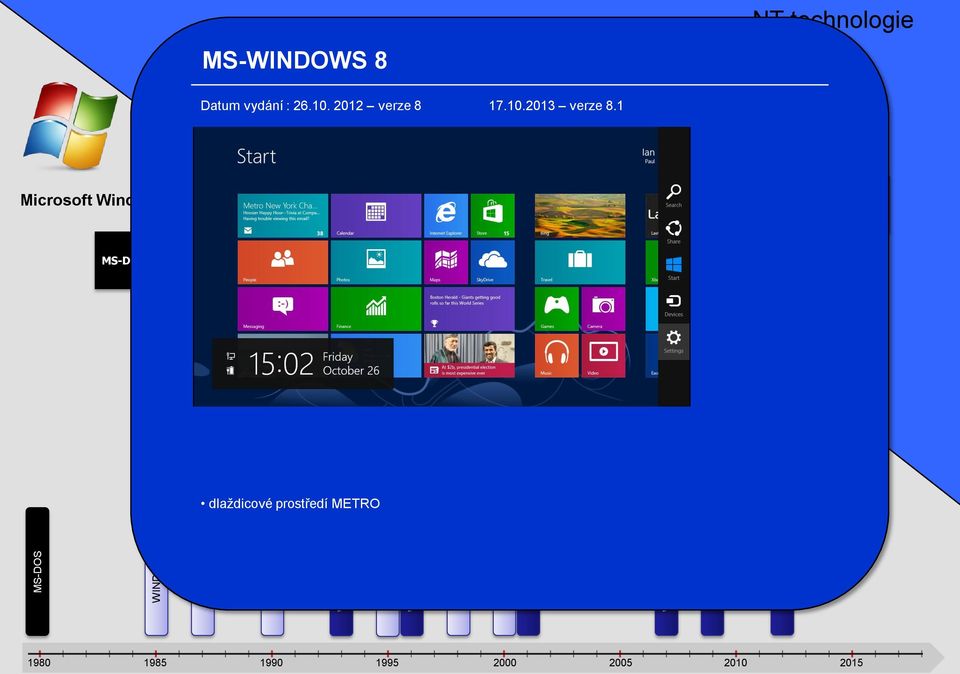This screenshot has height=674, width=960.
Task: Click the Ian Paul user name
Action: [648, 155]
